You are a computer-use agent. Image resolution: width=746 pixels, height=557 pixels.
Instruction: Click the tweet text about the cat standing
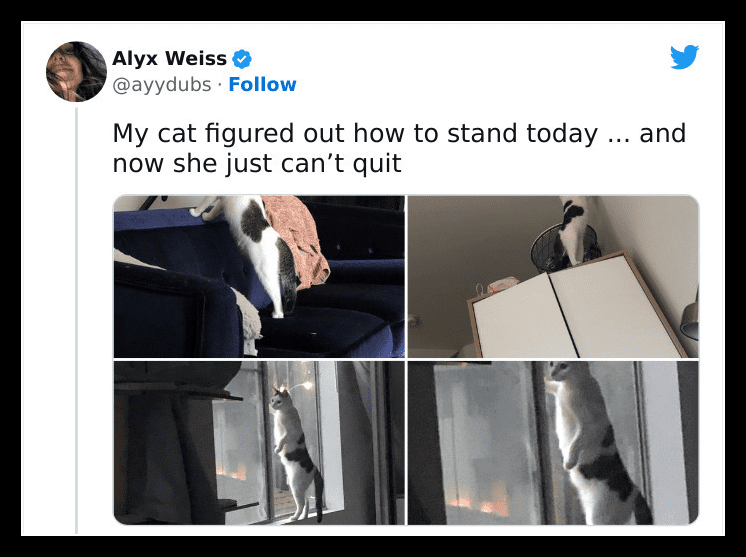pyautogui.click(x=399, y=148)
